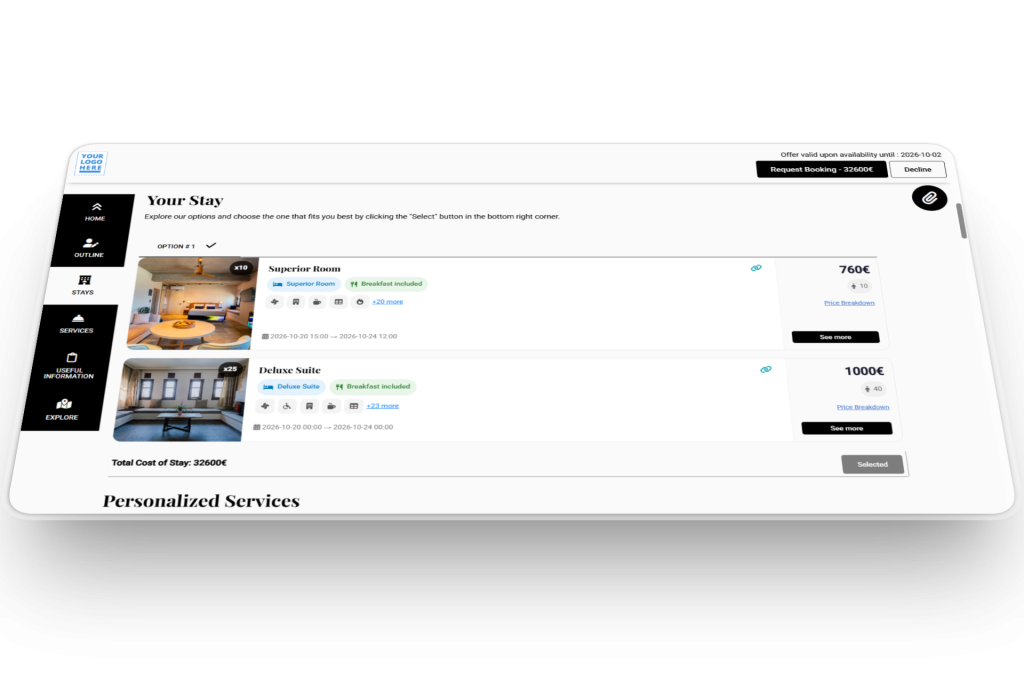Click the page vertical scrollbar
The width and height of the screenshot is (1024, 683).
[x=962, y=221]
